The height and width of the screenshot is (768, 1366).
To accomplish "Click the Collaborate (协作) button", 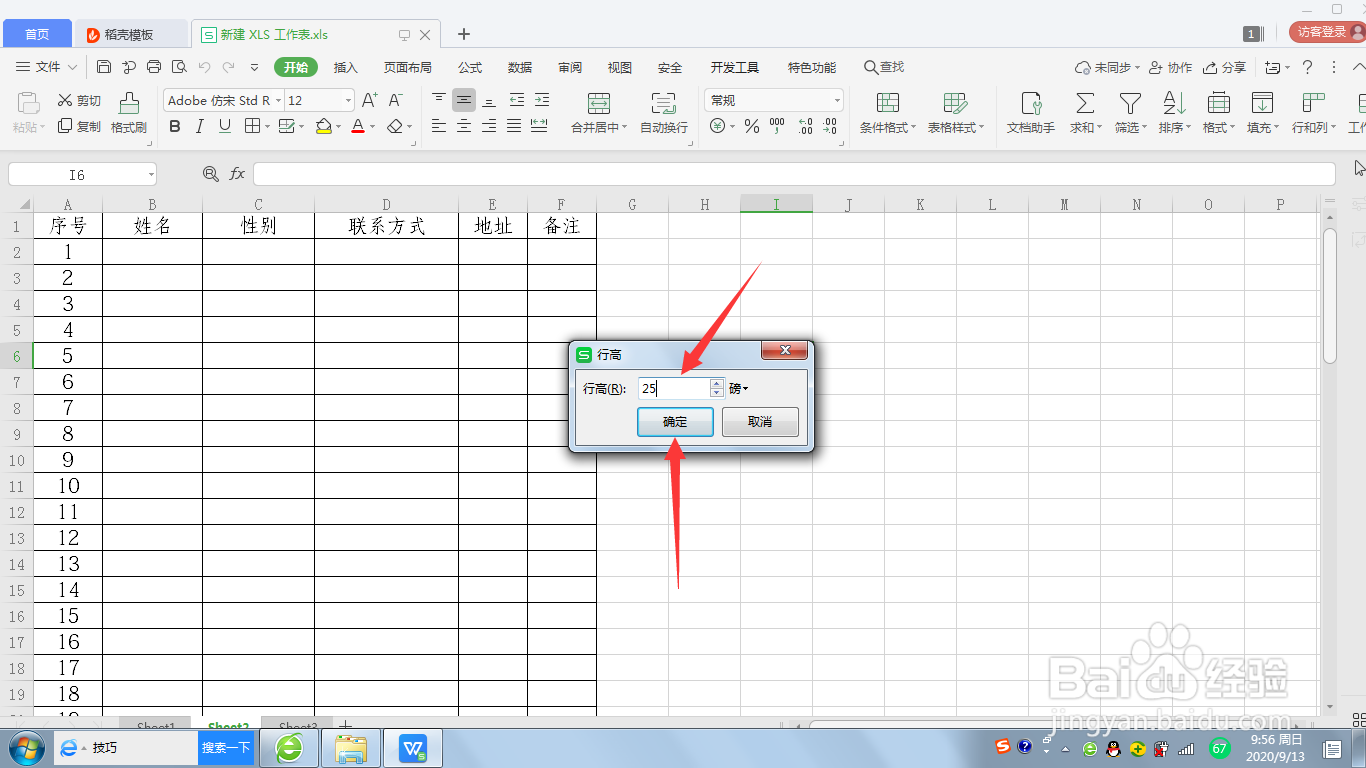I will [1171, 67].
